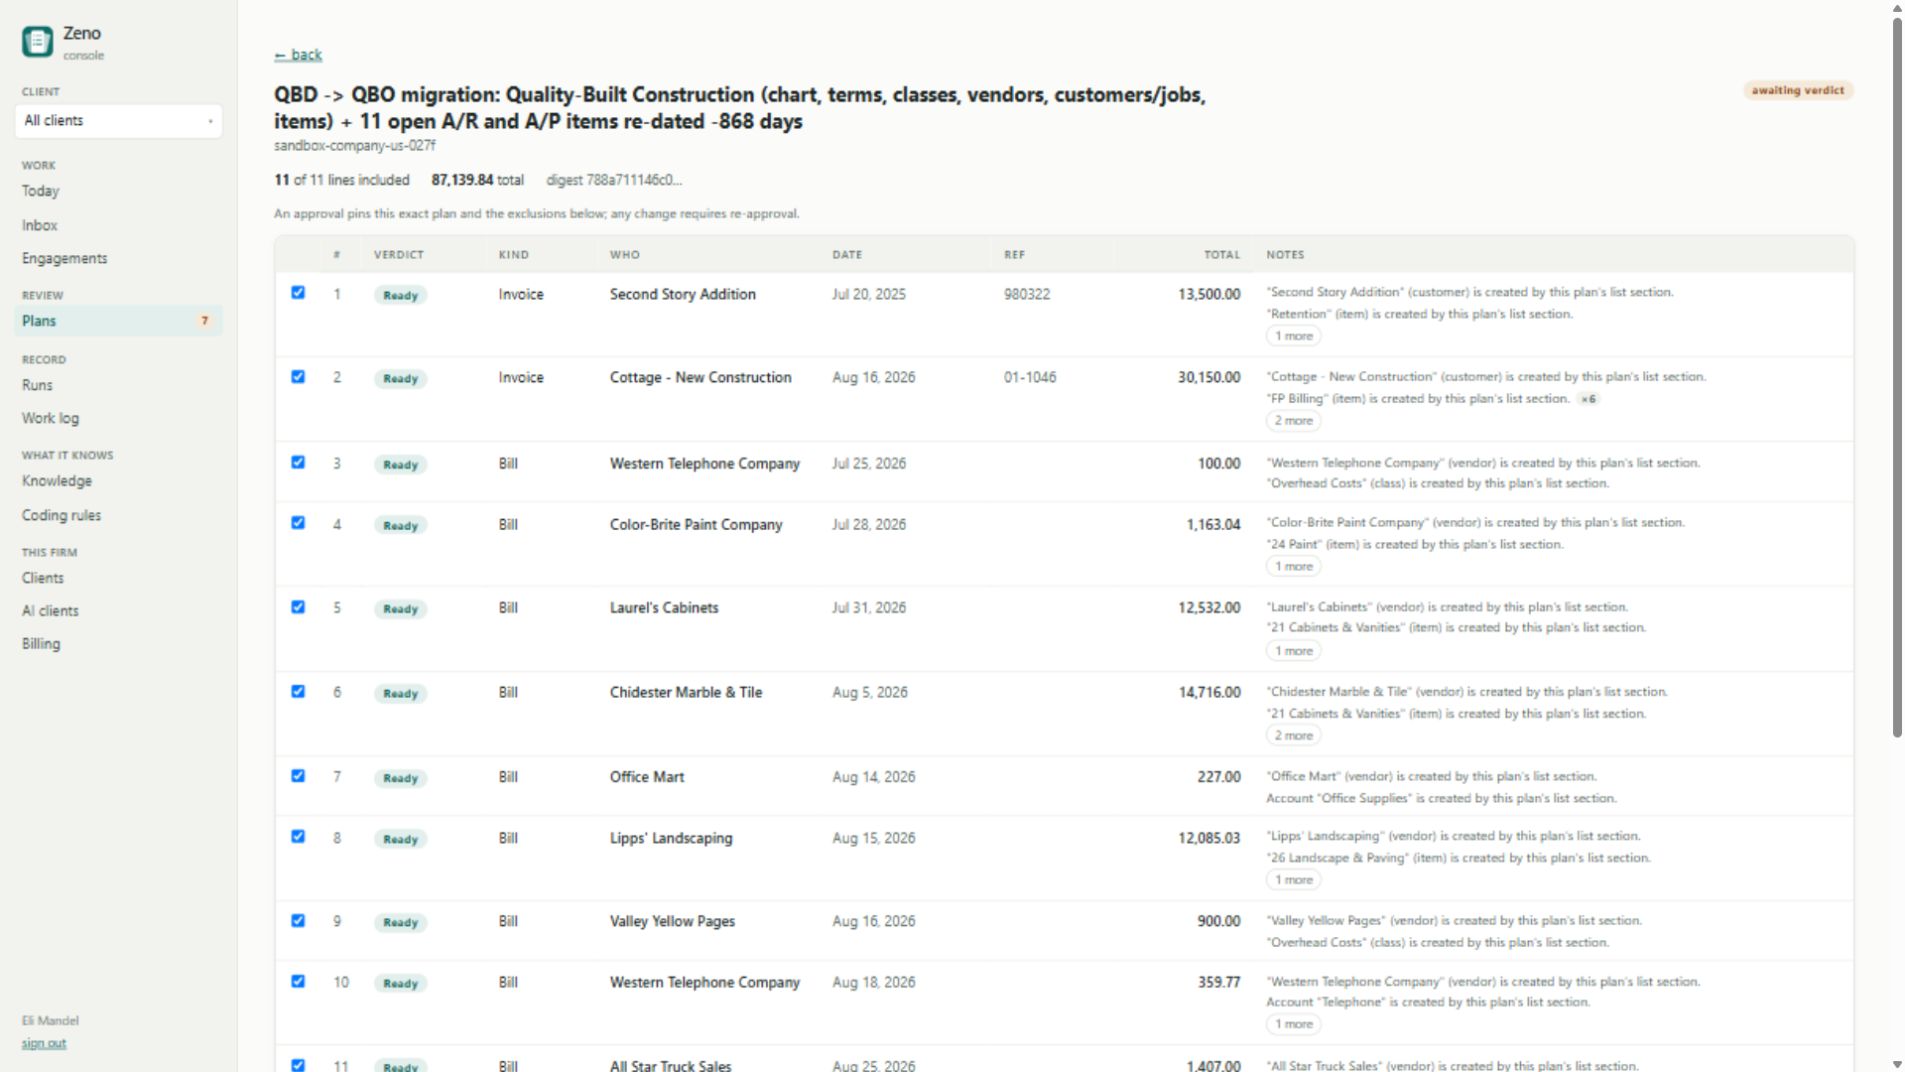Toggle the Color-Brite Paint Company checkbox

[298, 523]
